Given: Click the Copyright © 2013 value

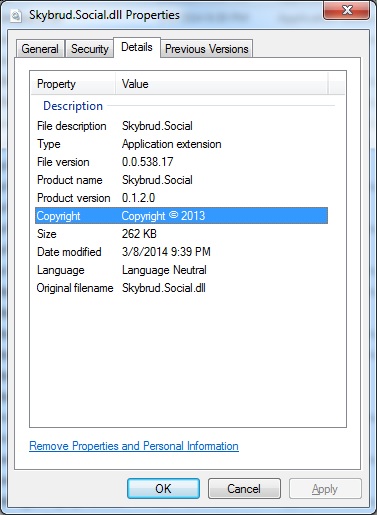Looking at the screenshot, I should pos(163,216).
